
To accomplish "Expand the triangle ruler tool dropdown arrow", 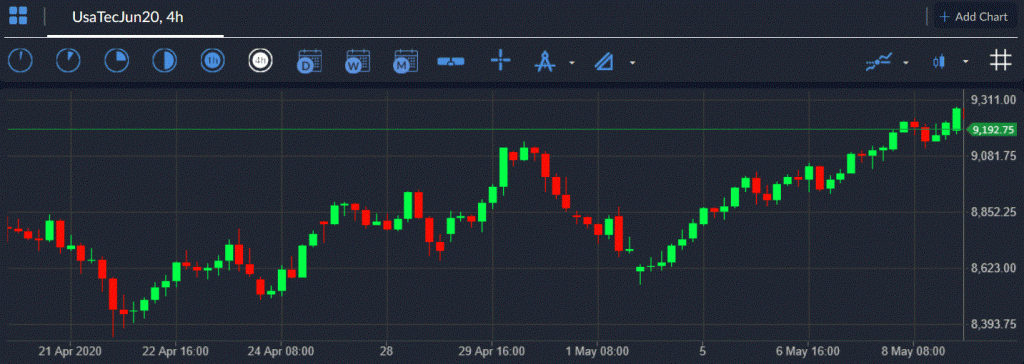I will tap(632, 63).
